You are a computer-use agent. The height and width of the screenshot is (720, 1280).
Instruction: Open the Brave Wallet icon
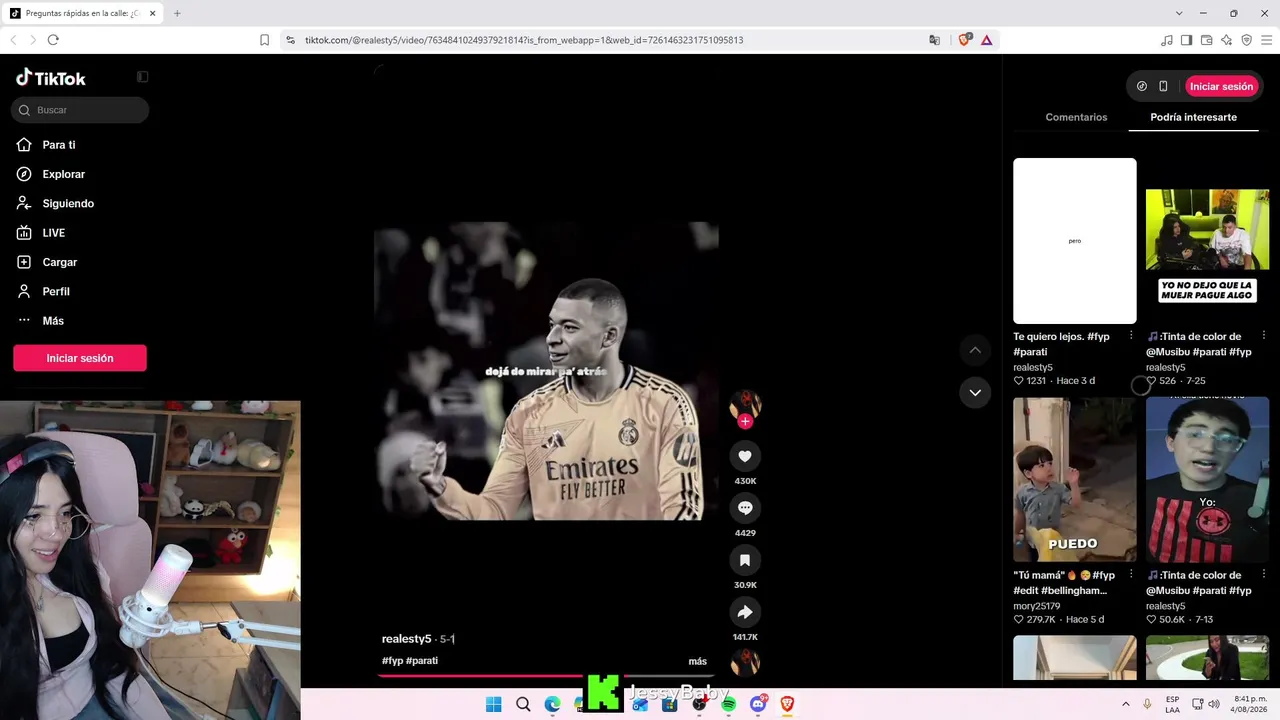(x=1206, y=40)
